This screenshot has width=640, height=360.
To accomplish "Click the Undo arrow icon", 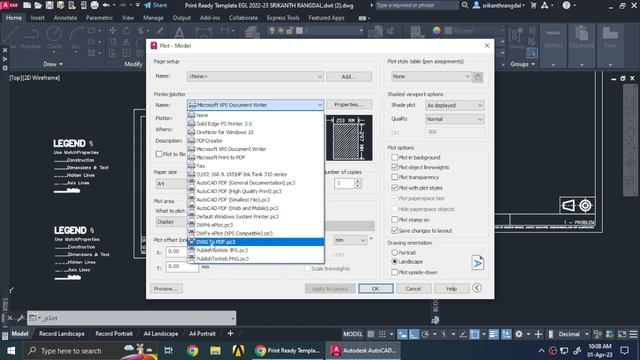I will [106, 5].
